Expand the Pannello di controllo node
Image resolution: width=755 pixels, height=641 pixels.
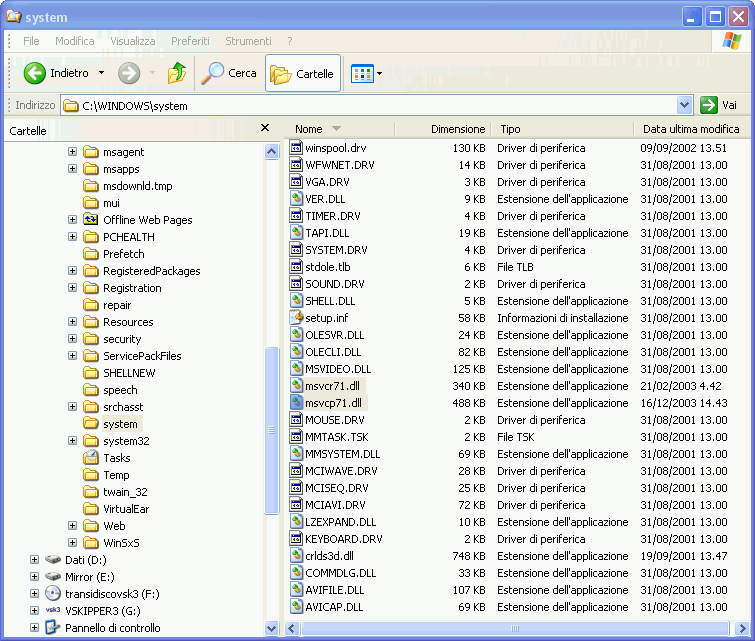pos(34,628)
